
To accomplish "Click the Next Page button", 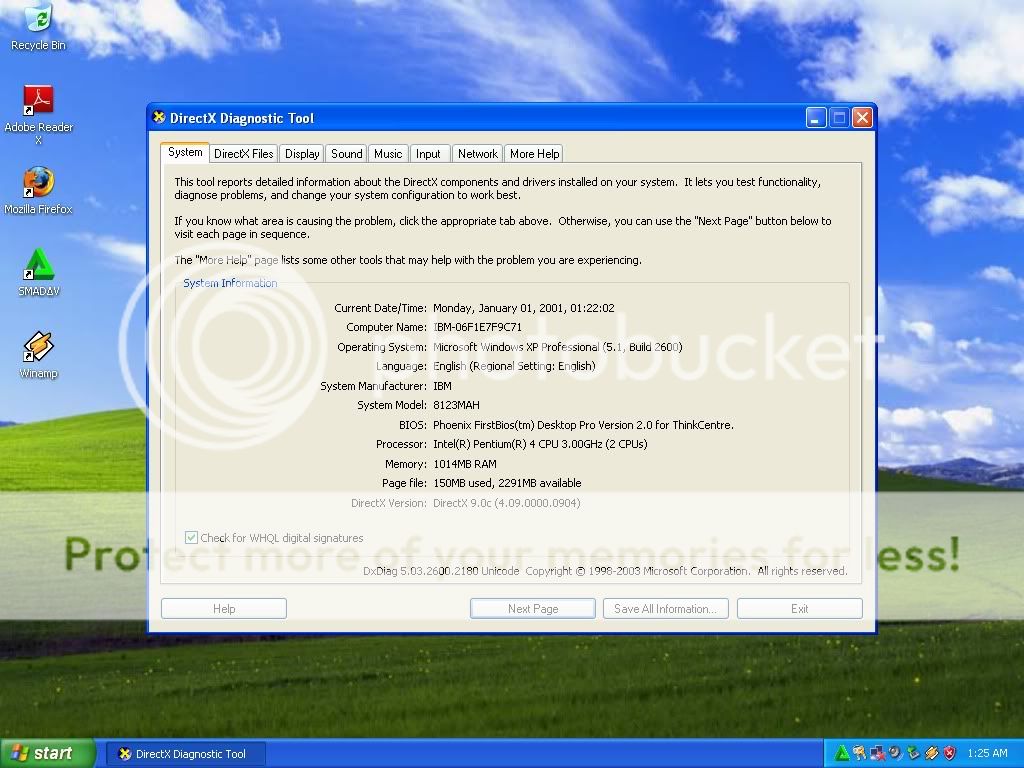I will 533,609.
